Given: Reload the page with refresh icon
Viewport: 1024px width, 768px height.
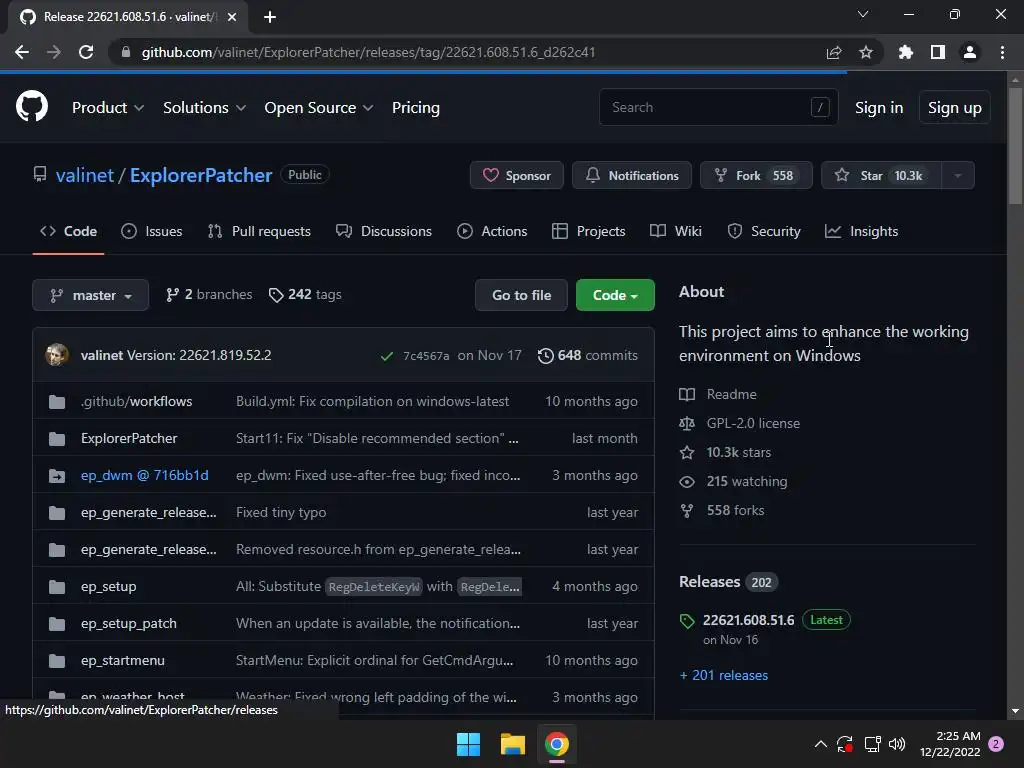Looking at the screenshot, I should coord(86,52).
